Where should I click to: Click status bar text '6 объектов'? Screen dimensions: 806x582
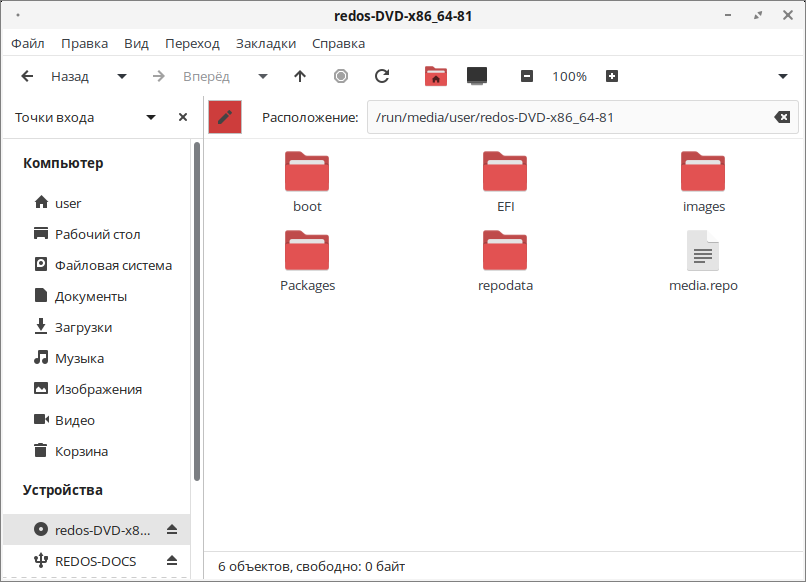click(255, 567)
